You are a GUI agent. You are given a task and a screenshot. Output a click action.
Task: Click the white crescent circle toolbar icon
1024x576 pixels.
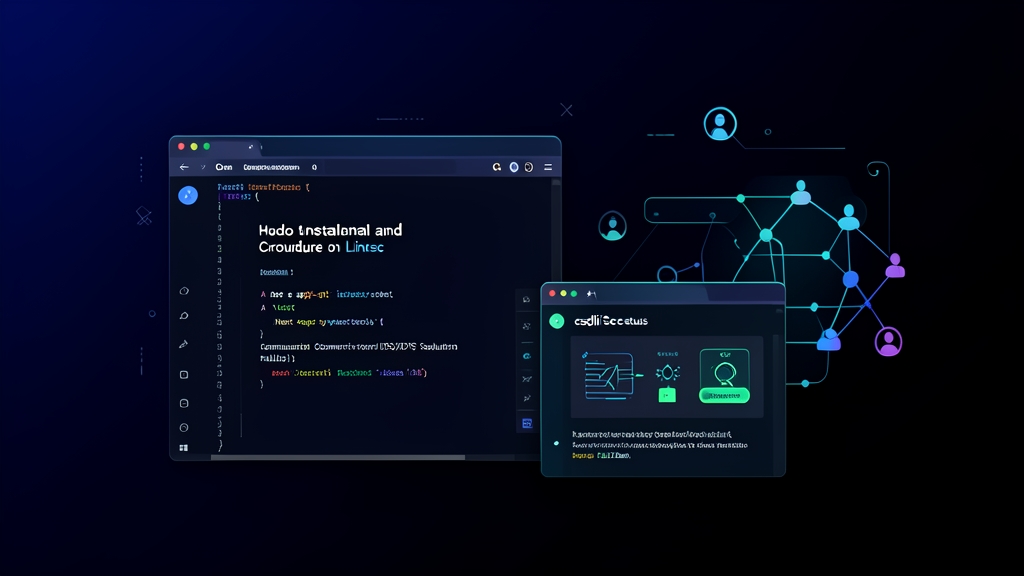pos(529,167)
